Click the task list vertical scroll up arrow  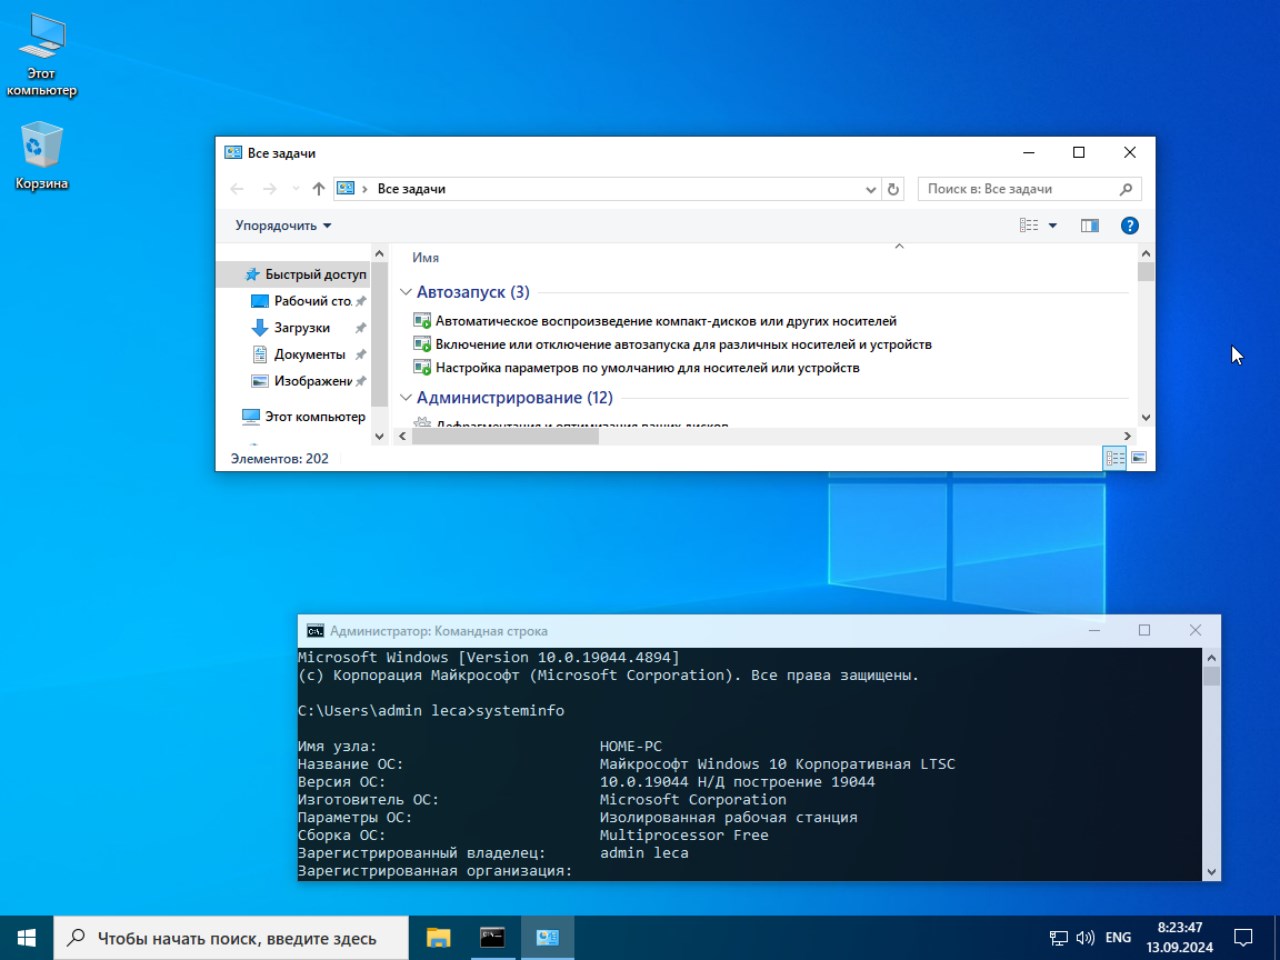tap(1146, 254)
